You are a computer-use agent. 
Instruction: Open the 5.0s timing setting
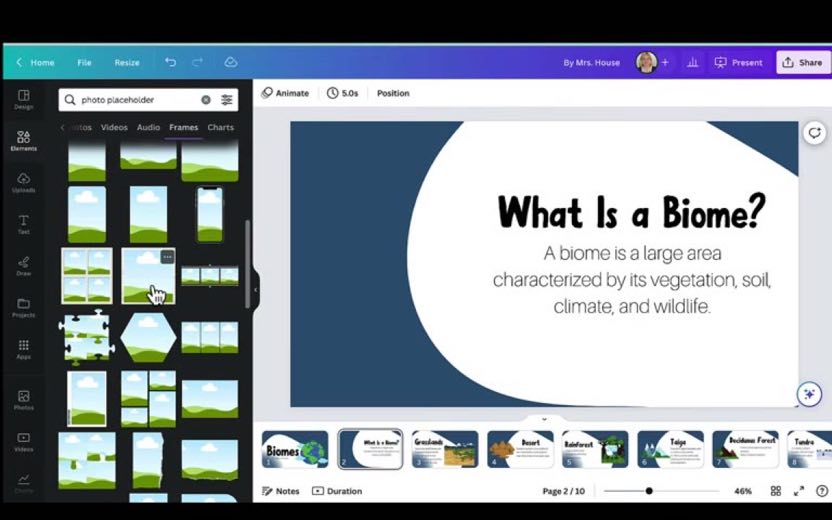[342, 93]
